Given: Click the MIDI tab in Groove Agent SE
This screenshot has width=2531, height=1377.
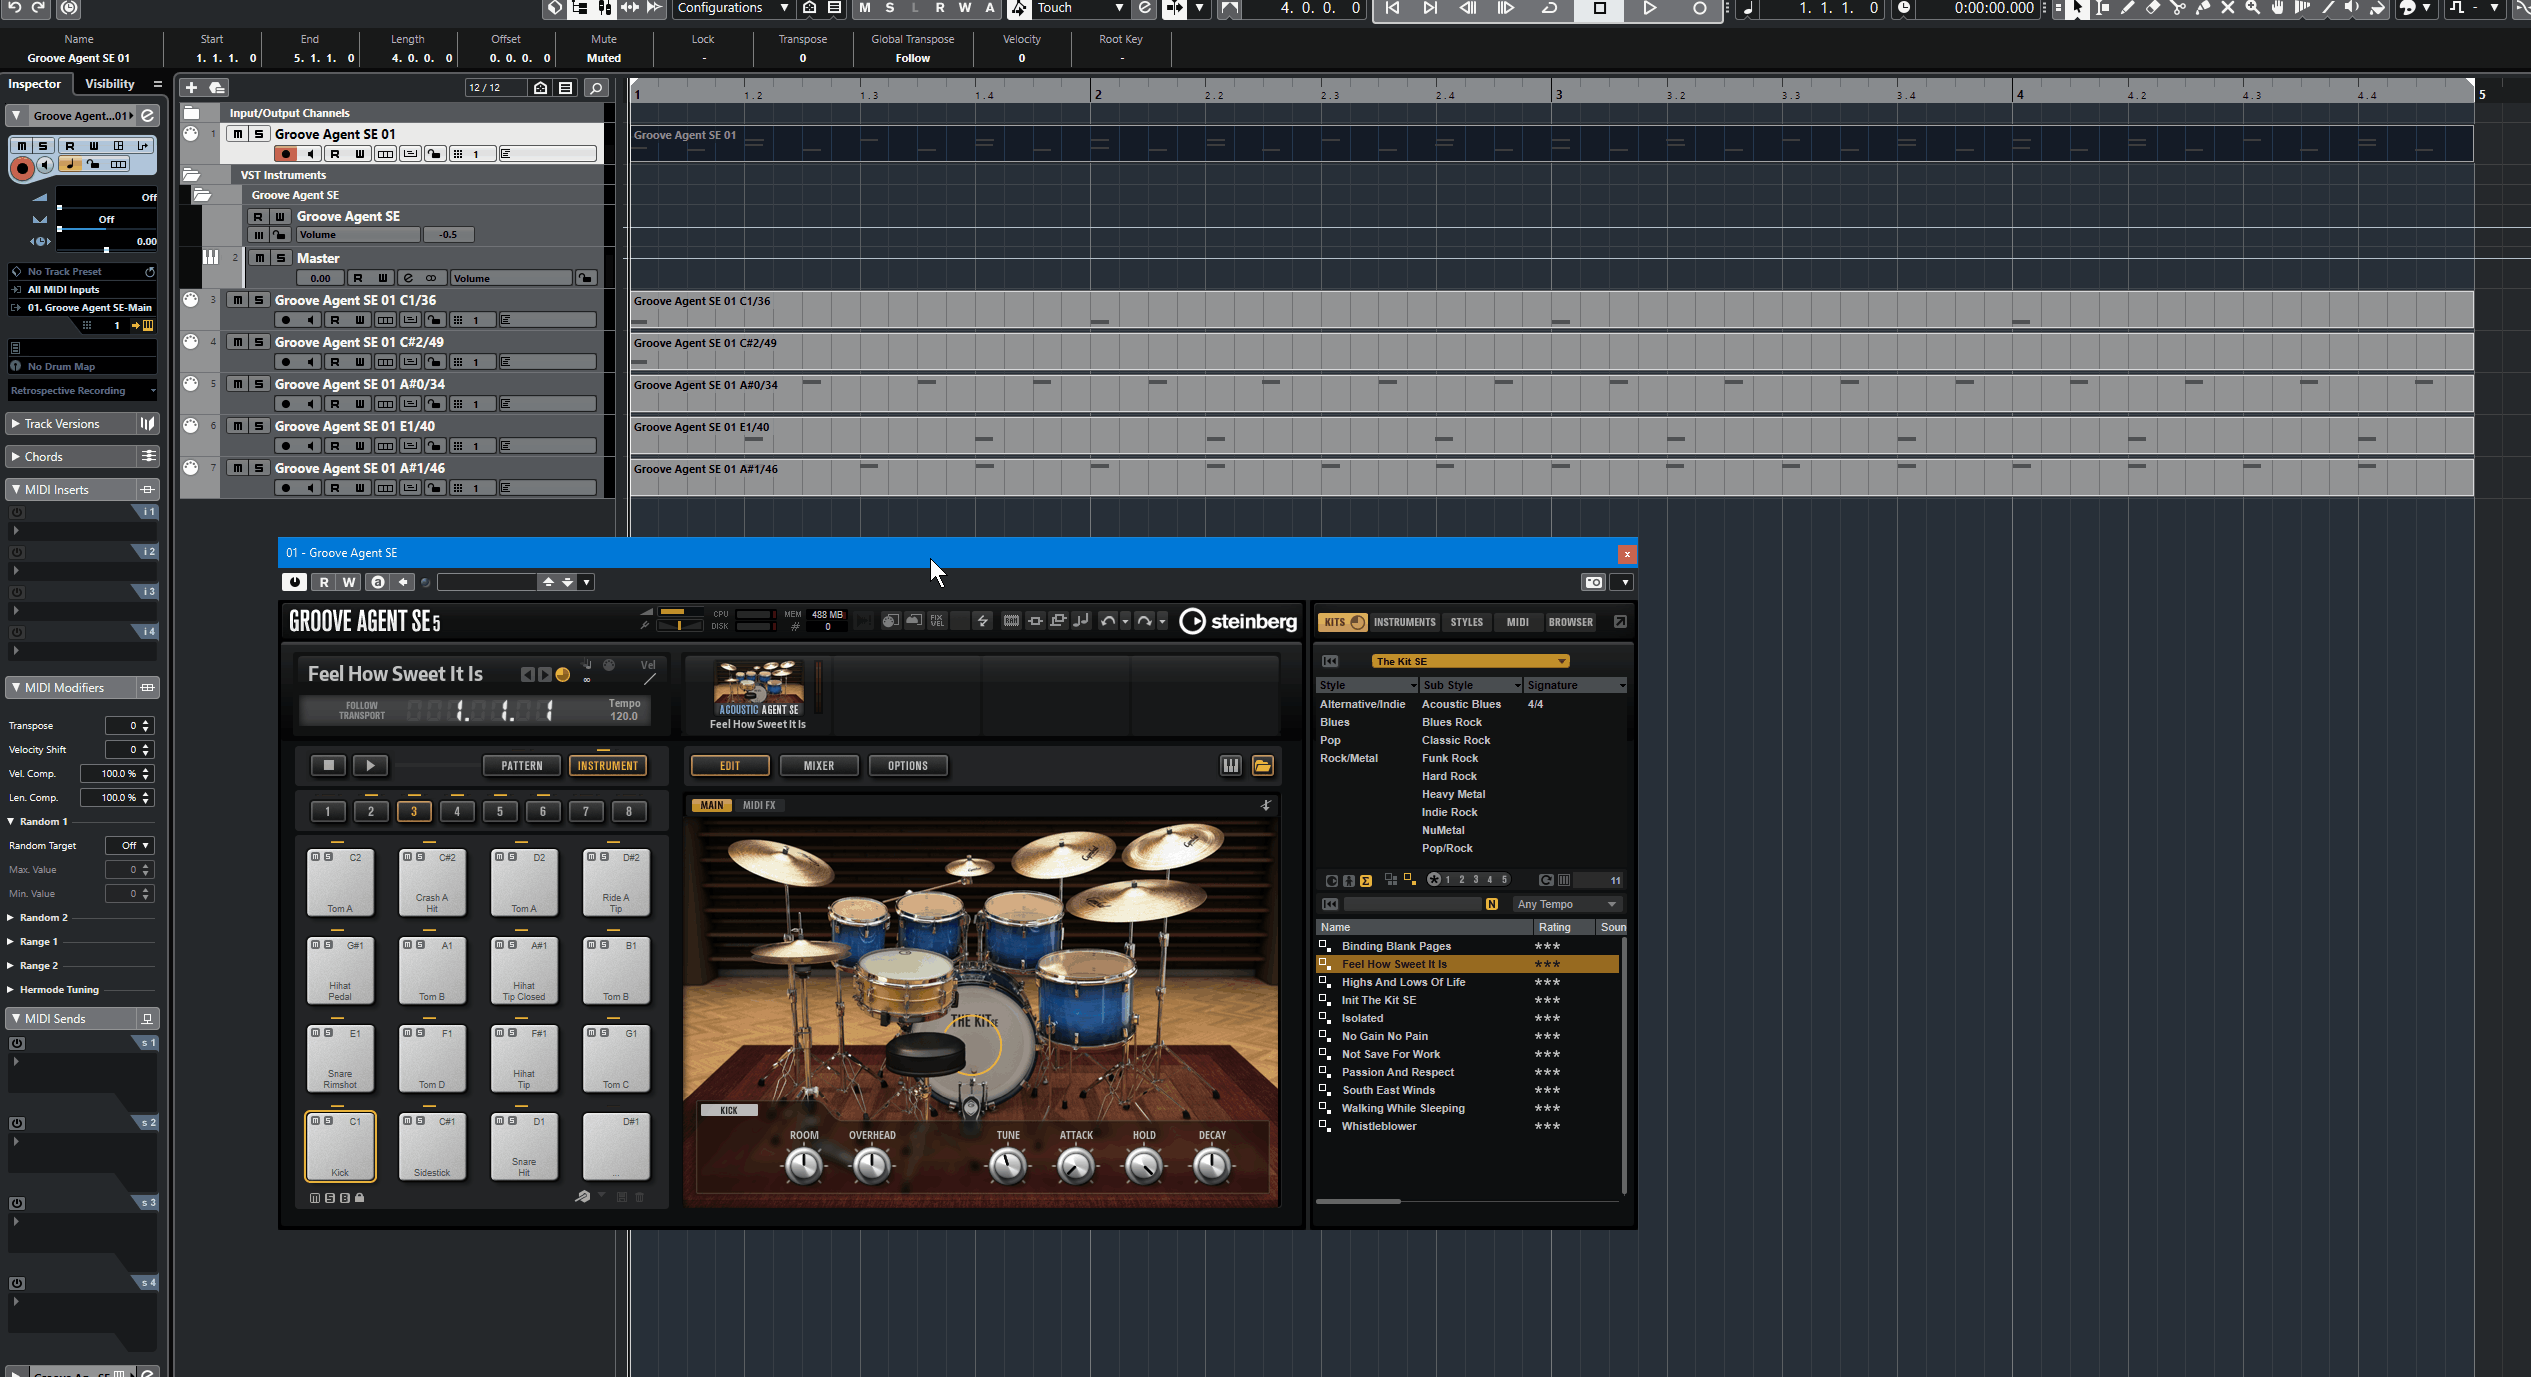Looking at the screenshot, I should [1517, 621].
